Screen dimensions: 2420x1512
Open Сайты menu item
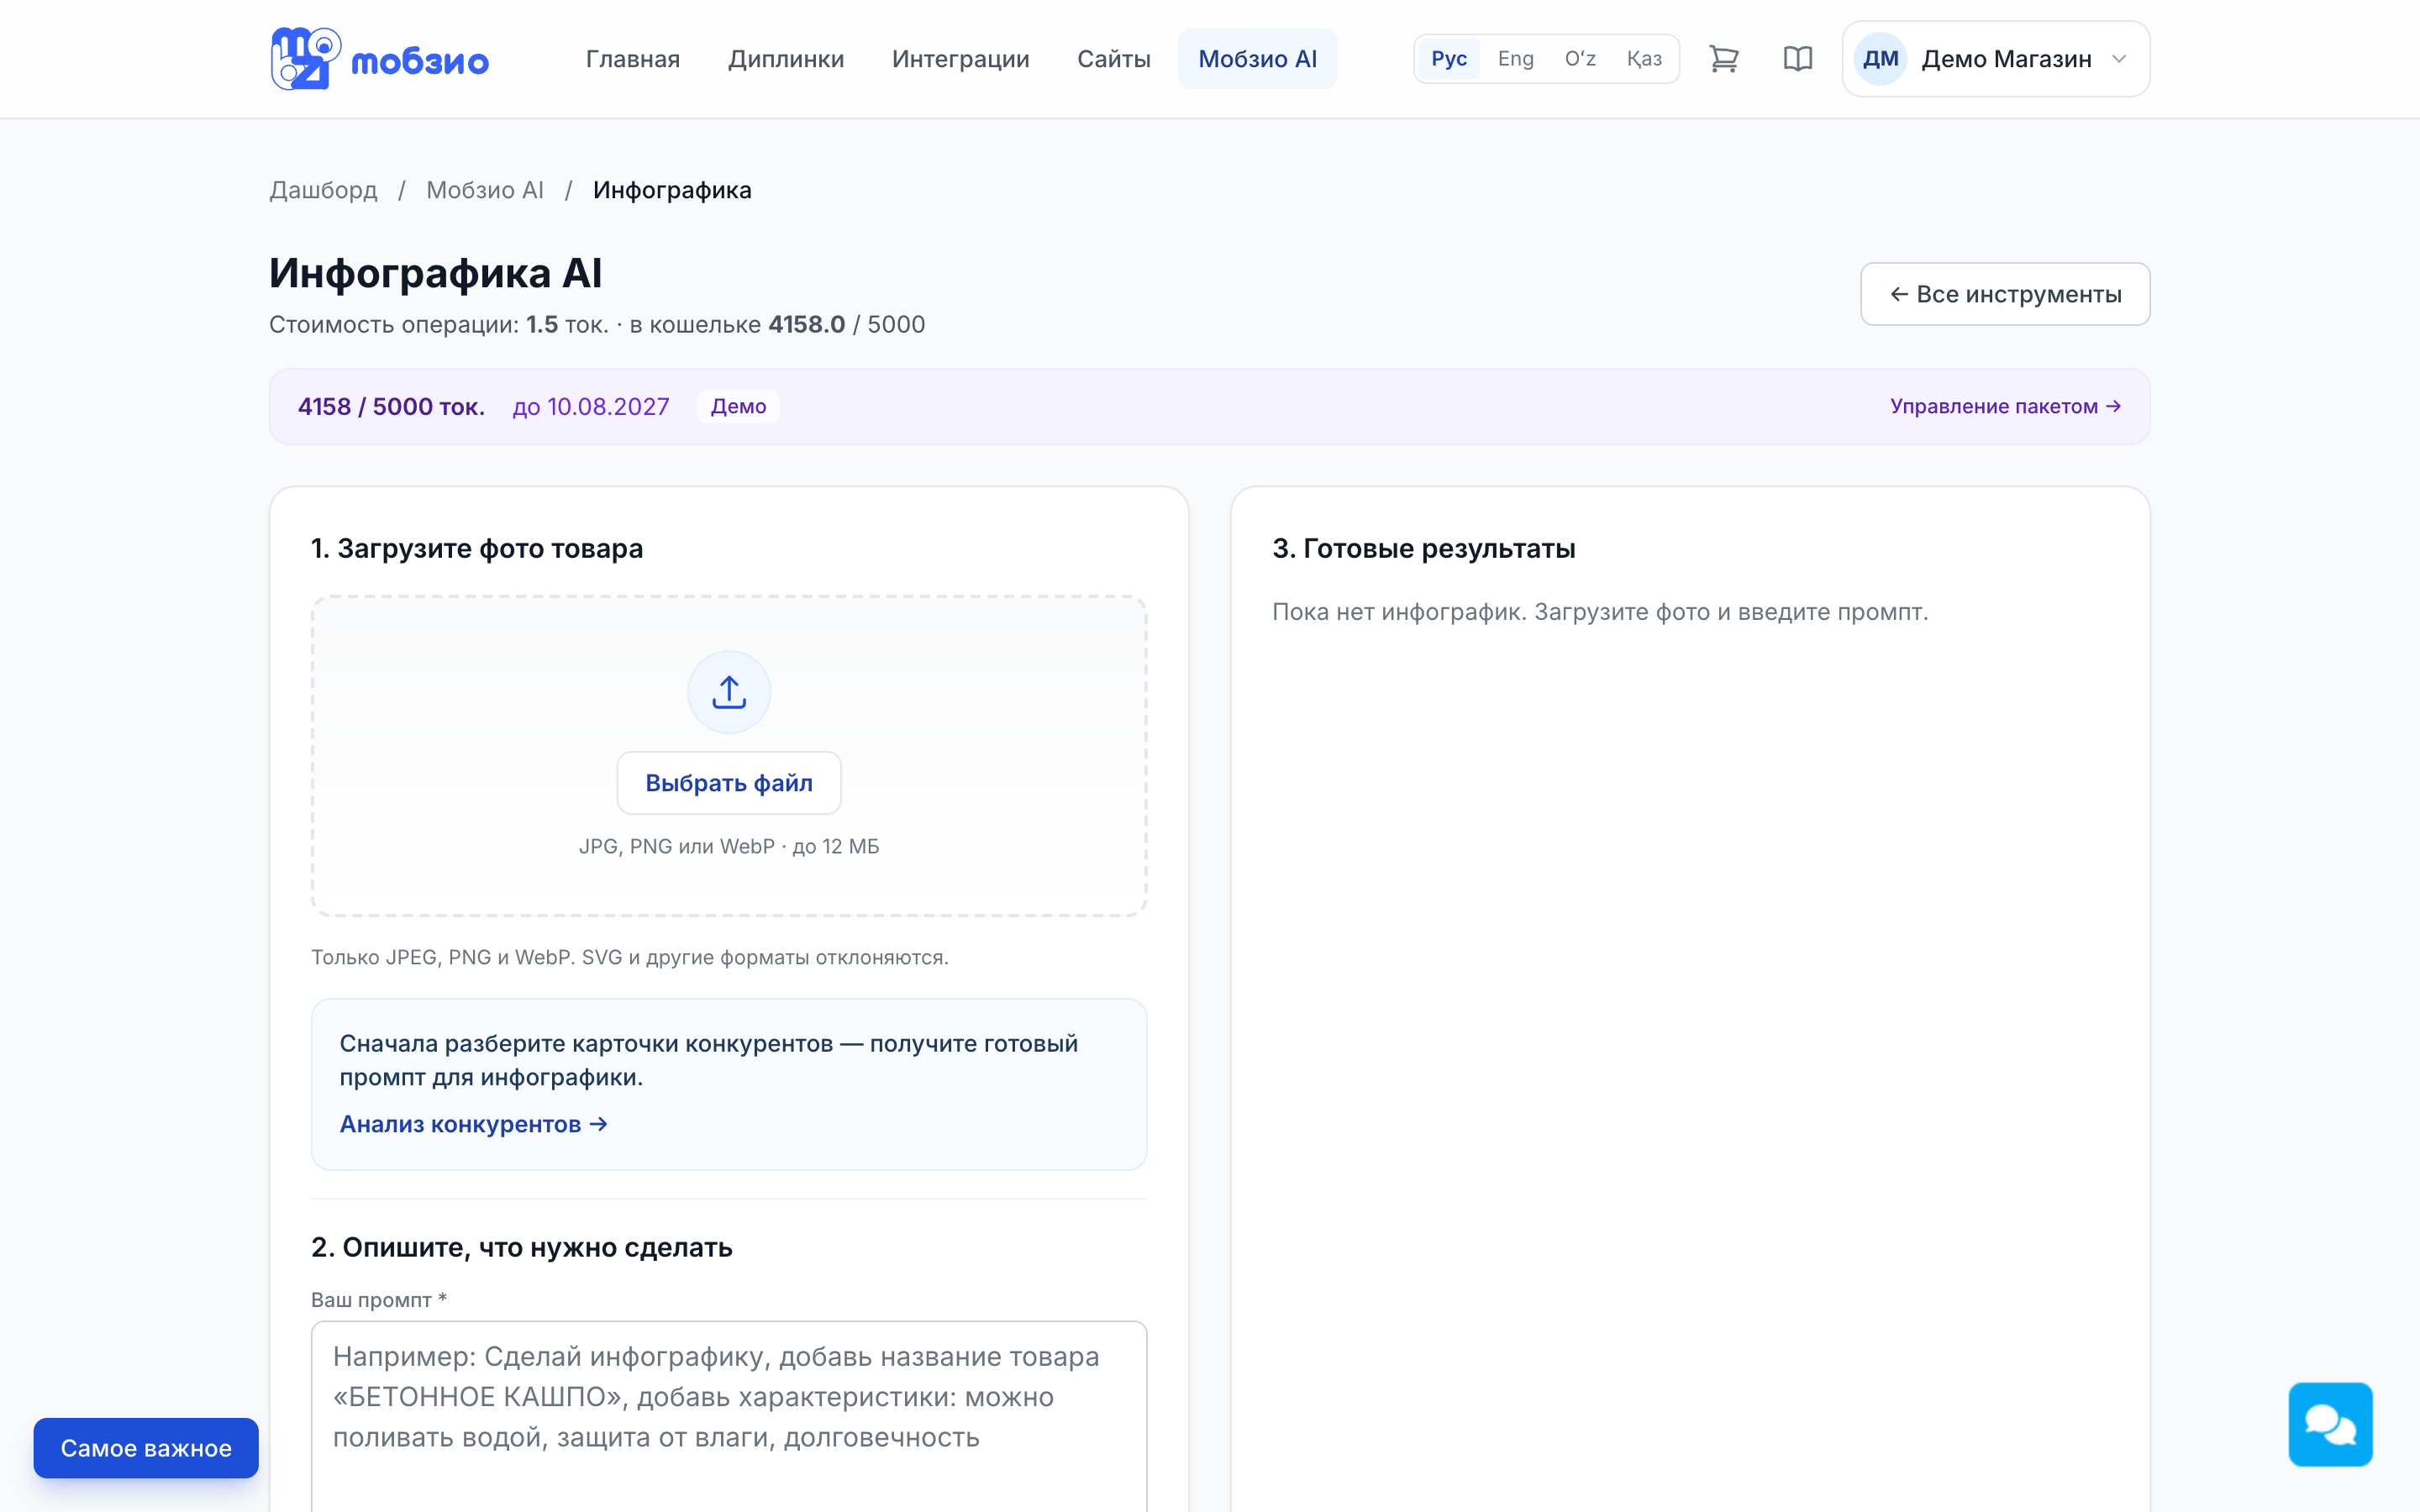1114,59
